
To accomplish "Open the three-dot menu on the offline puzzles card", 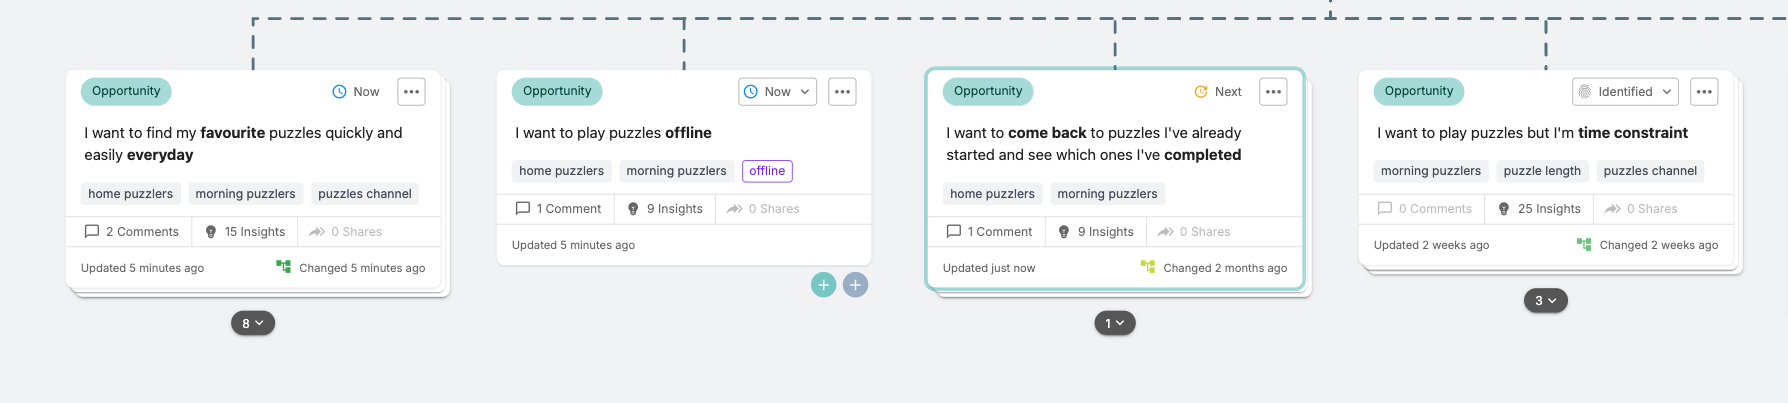I will 842,92.
